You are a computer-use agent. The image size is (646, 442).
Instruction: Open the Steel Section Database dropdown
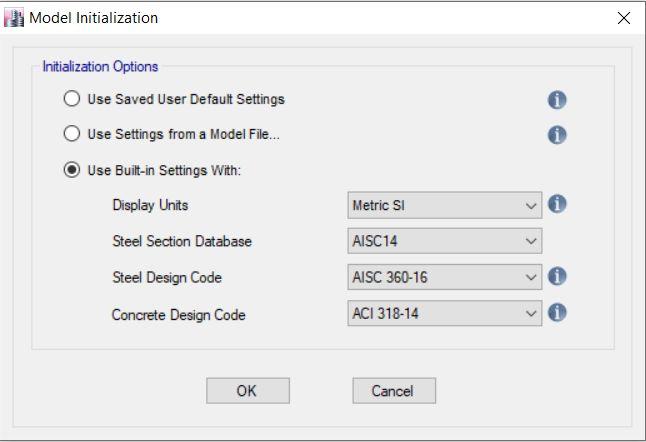[x=444, y=241]
